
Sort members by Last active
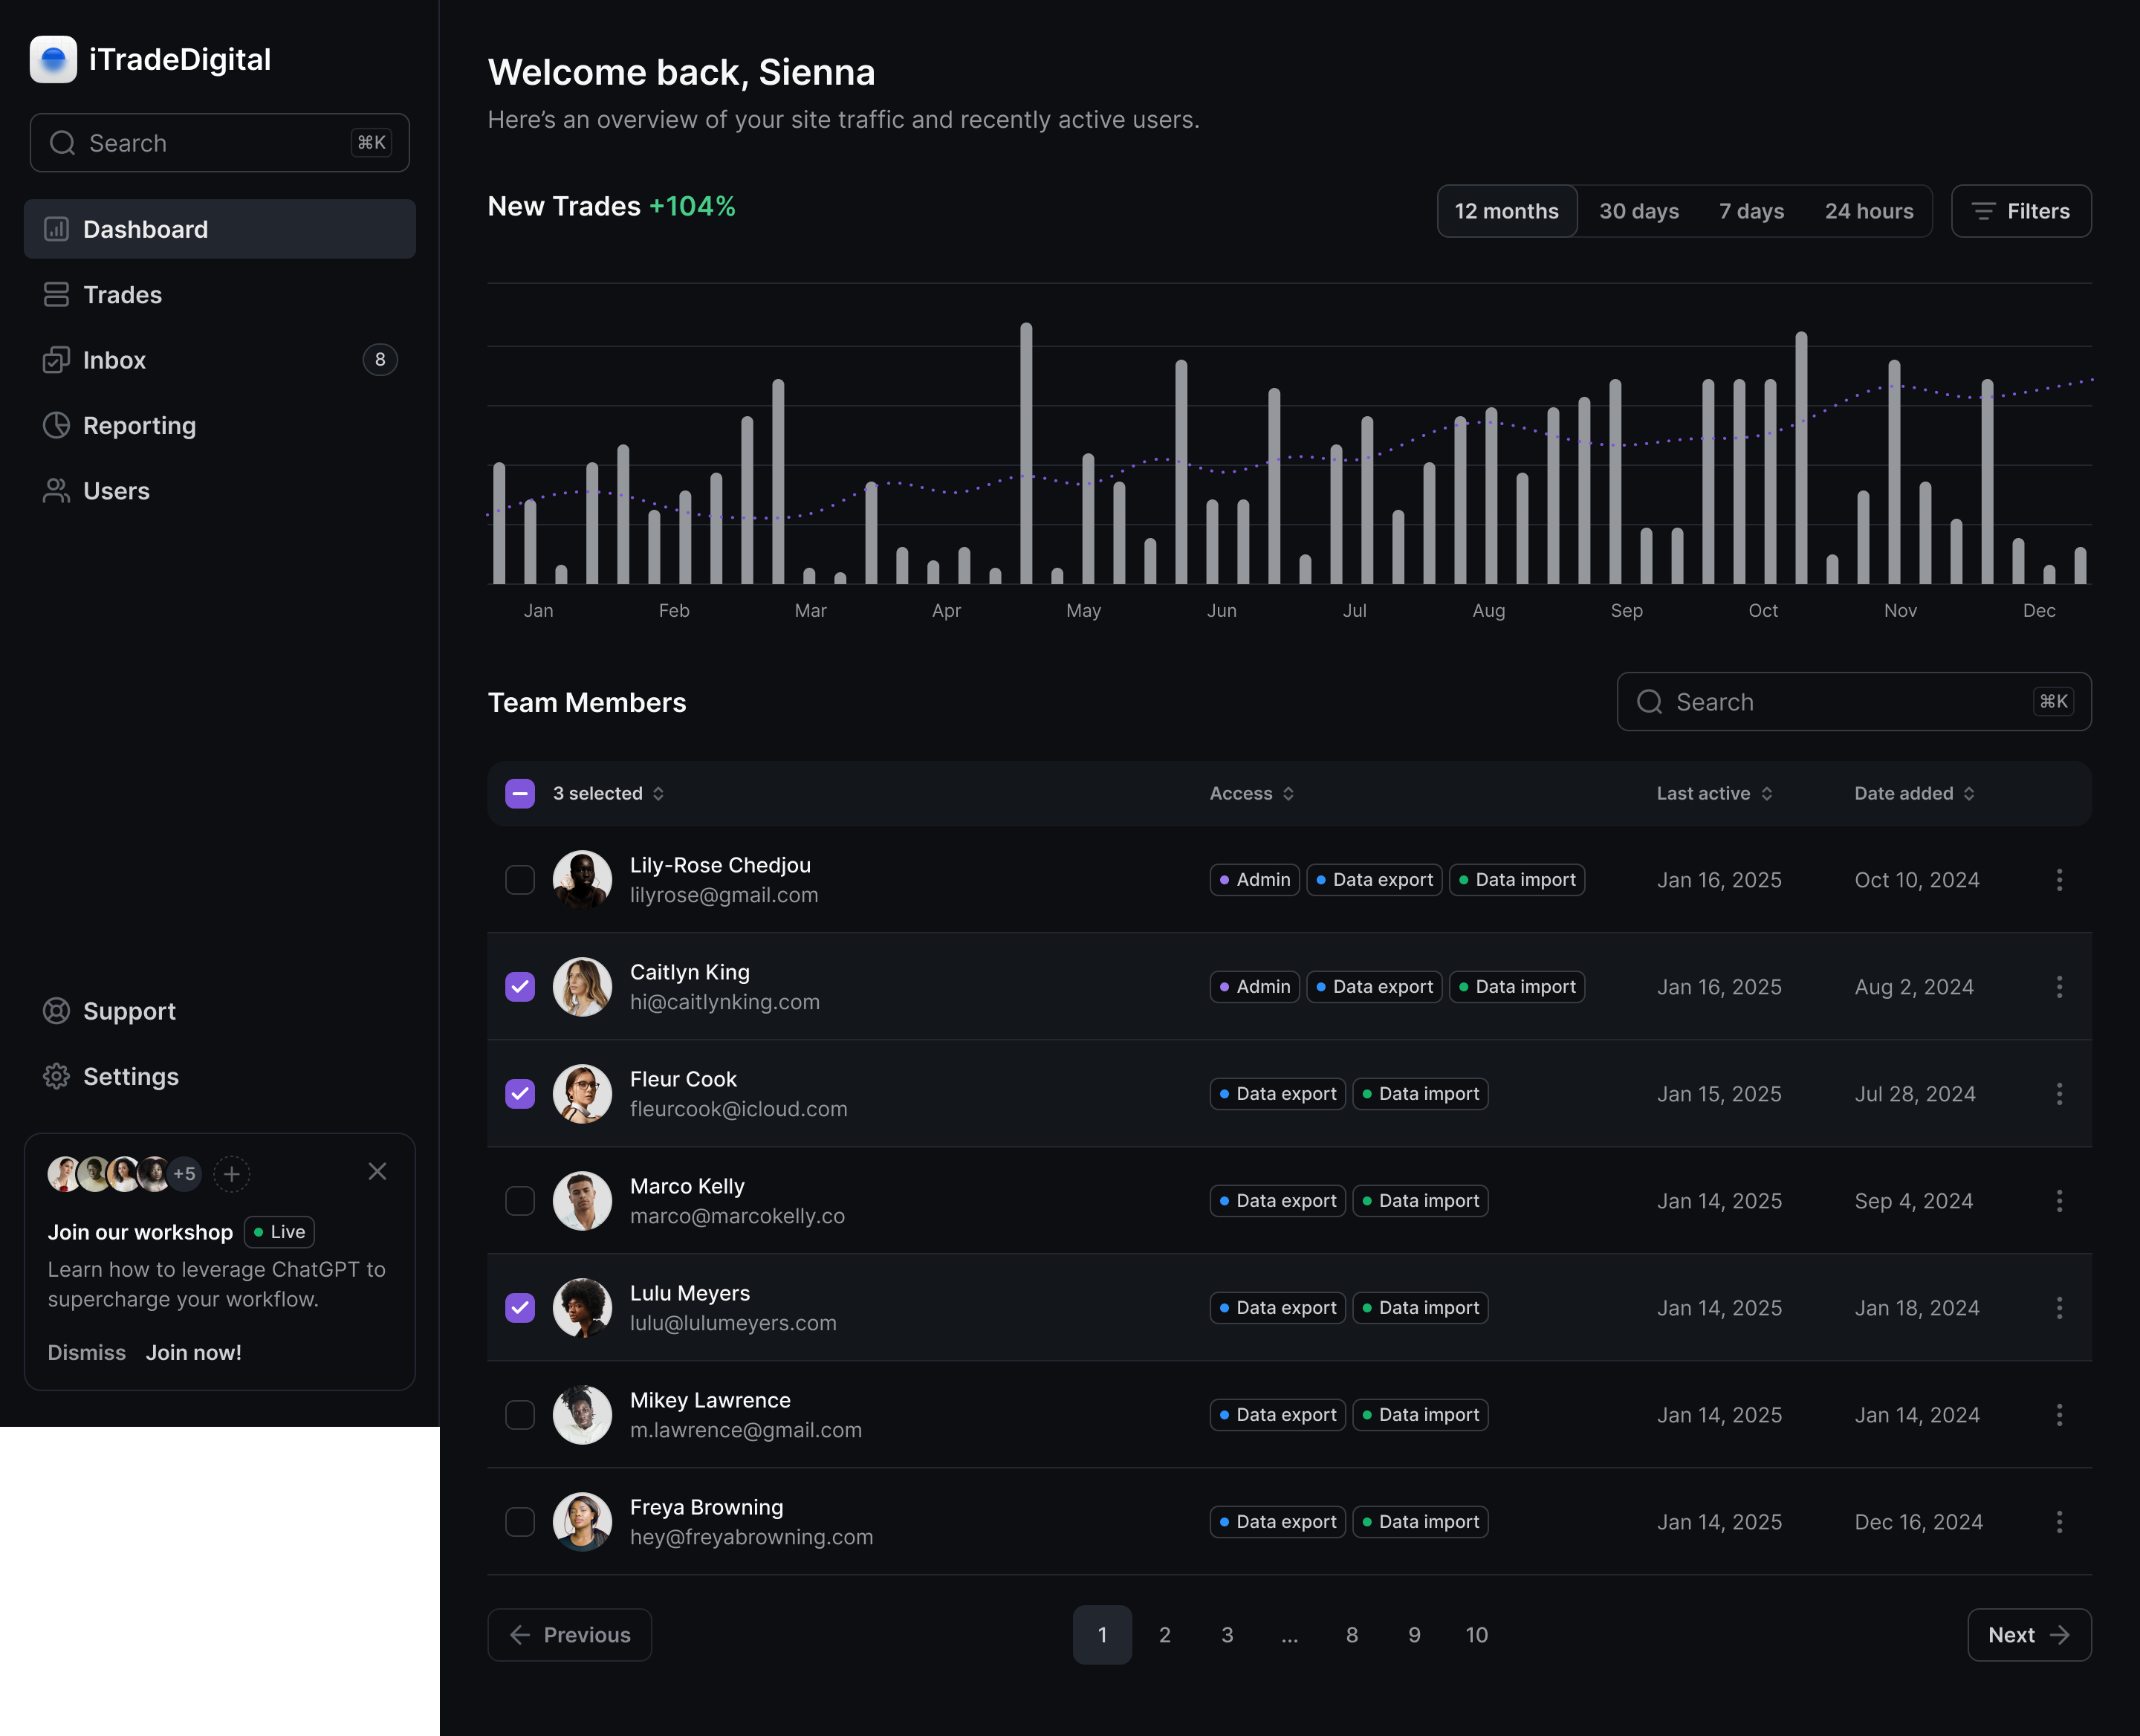pyautogui.click(x=1712, y=793)
